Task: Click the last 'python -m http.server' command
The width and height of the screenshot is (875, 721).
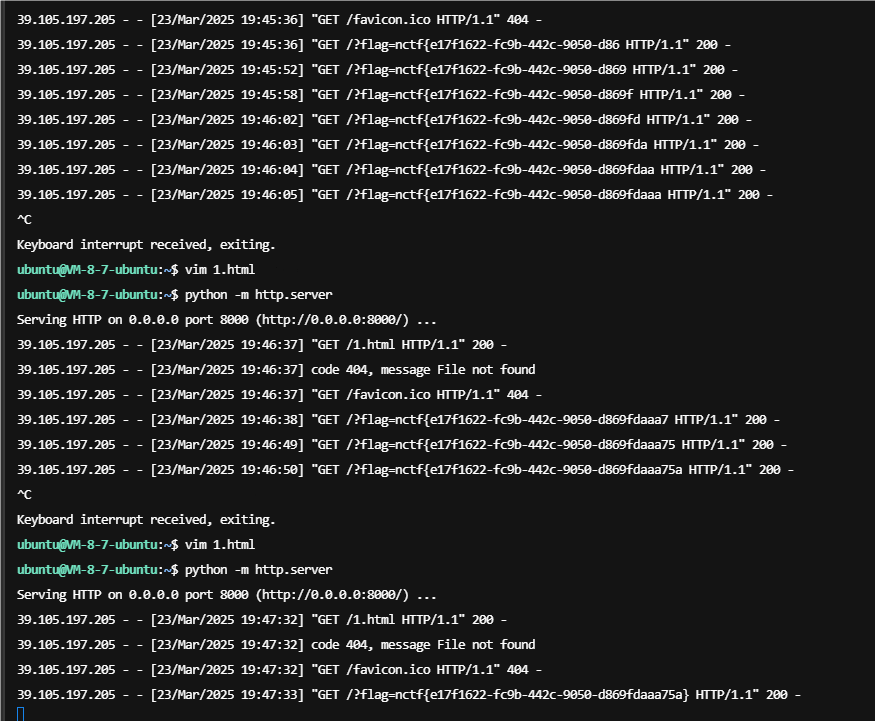Action: (x=258, y=570)
